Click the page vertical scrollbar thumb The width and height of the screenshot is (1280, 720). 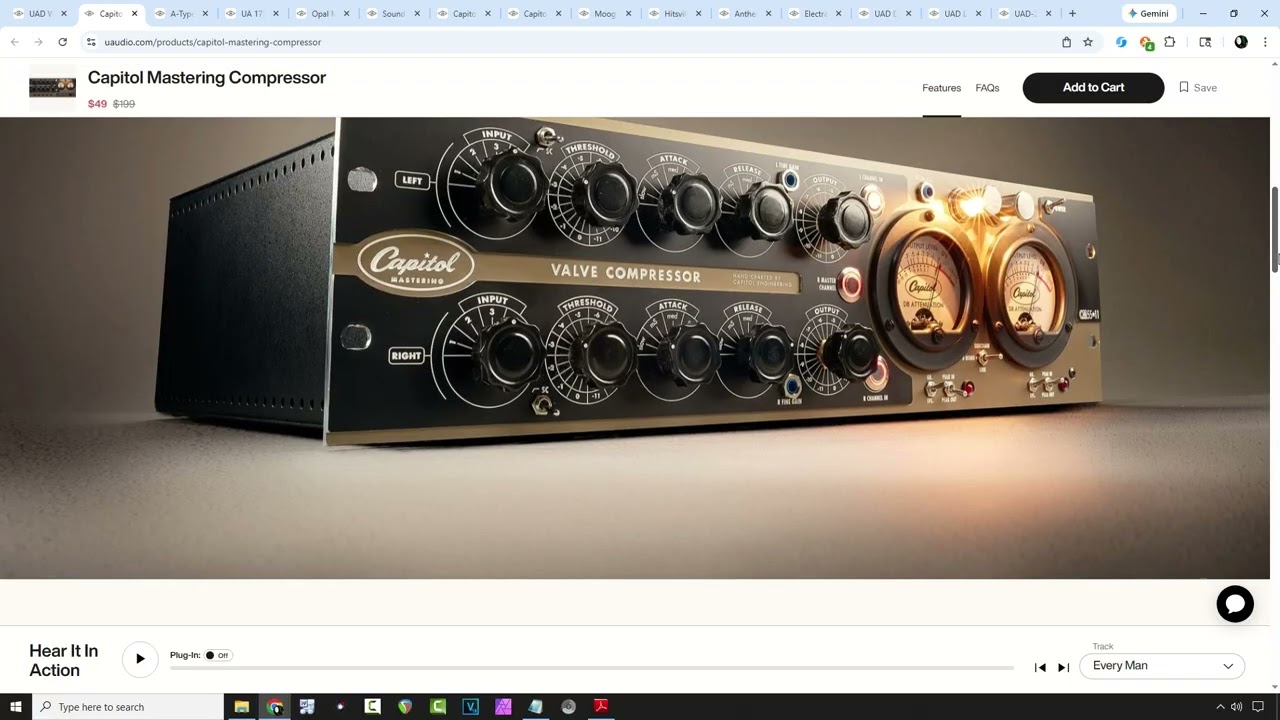pyautogui.click(x=1275, y=228)
